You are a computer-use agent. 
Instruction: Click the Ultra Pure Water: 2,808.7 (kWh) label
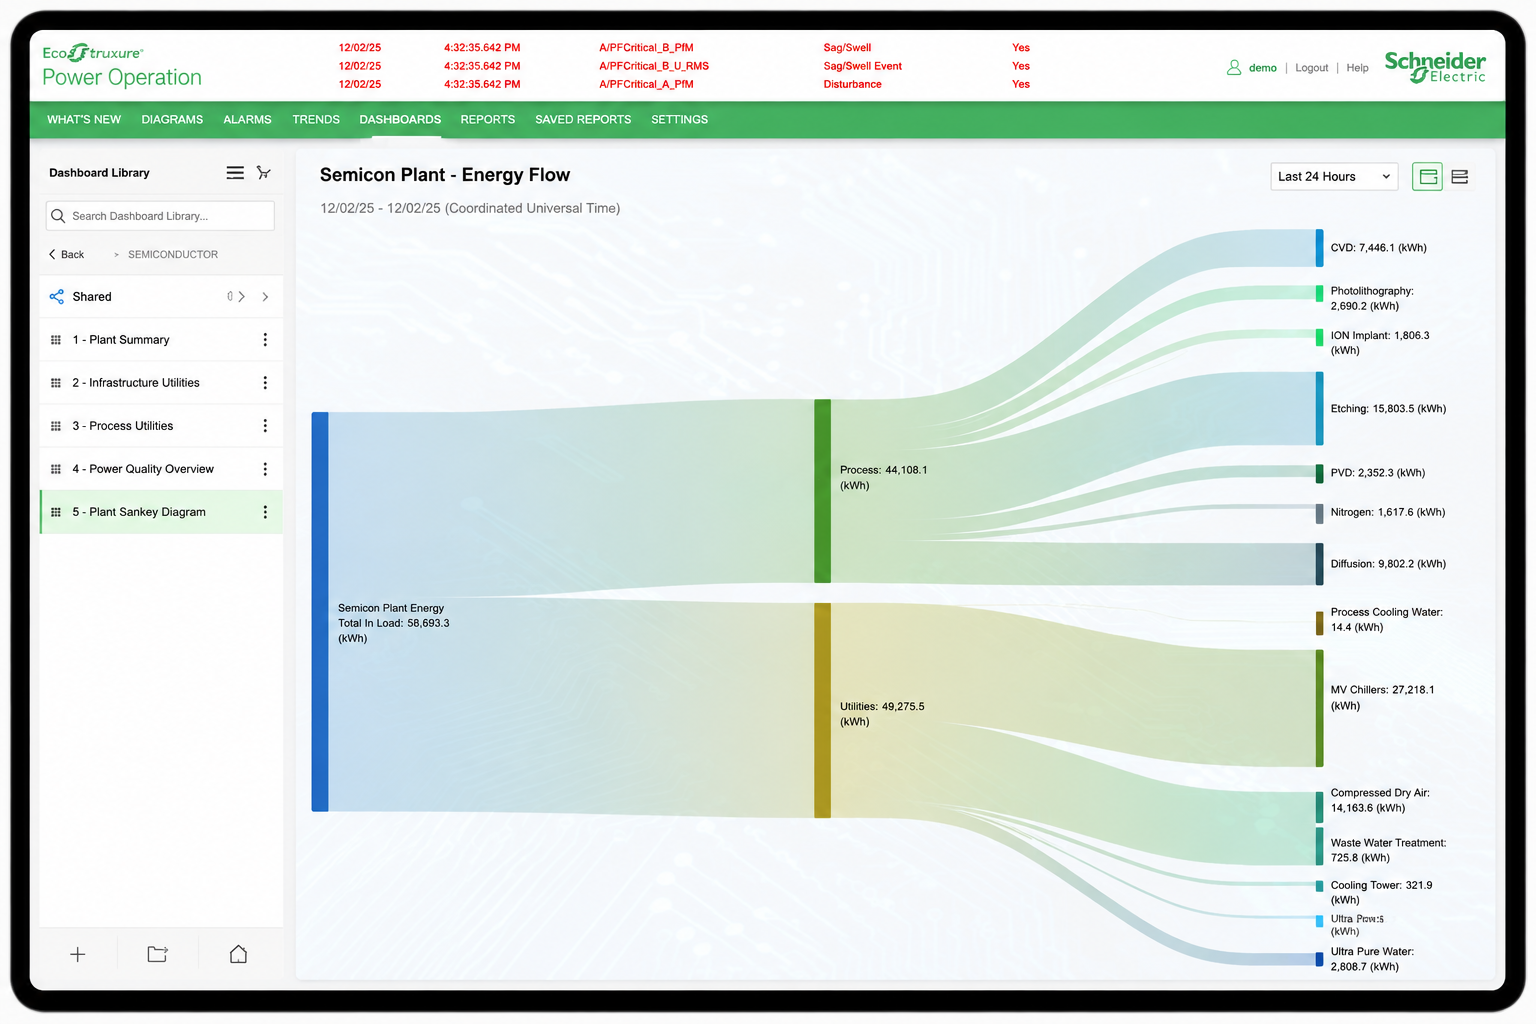tap(1372, 959)
